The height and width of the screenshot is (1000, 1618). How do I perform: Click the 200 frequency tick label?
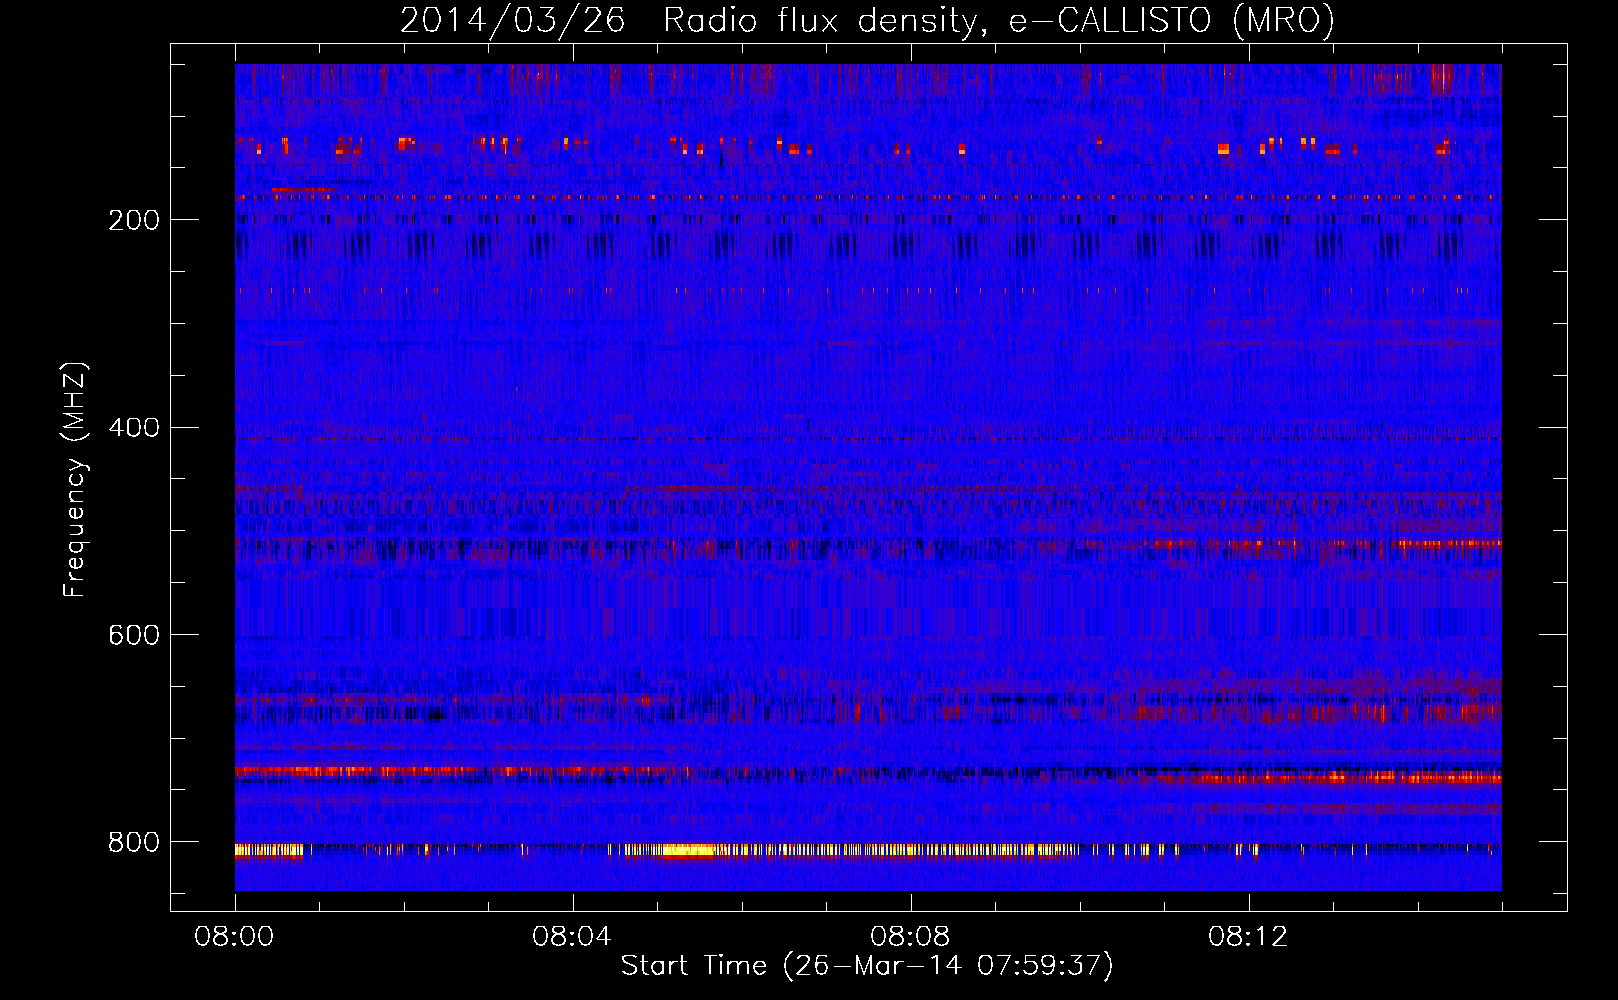coord(134,220)
